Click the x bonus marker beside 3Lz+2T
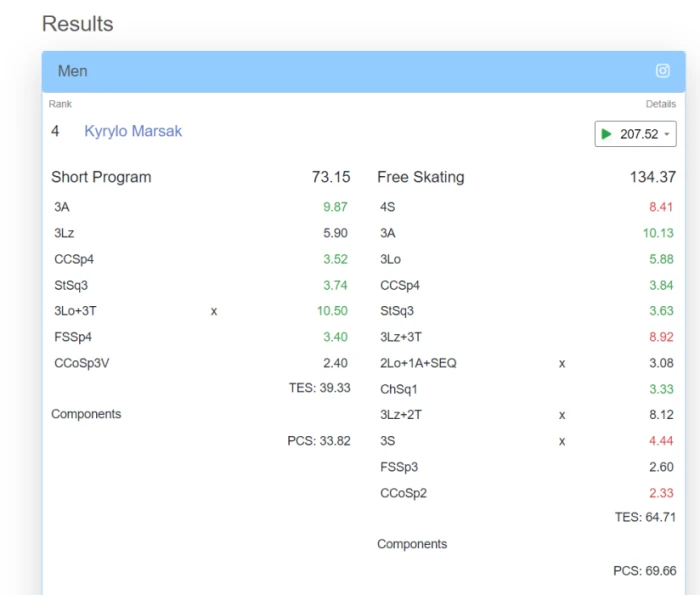The height and width of the screenshot is (595, 700). pyautogui.click(x=562, y=415)
